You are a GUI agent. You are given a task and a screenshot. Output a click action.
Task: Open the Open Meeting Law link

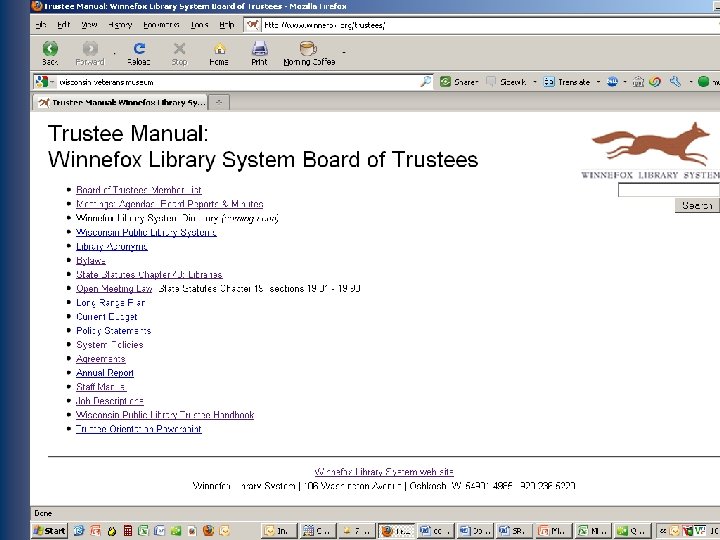click(114, 288)
